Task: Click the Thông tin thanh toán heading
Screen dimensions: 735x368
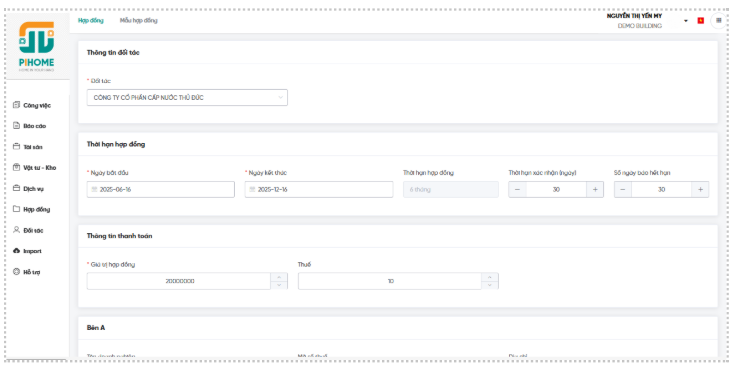Action: click(x=120, y=236)
